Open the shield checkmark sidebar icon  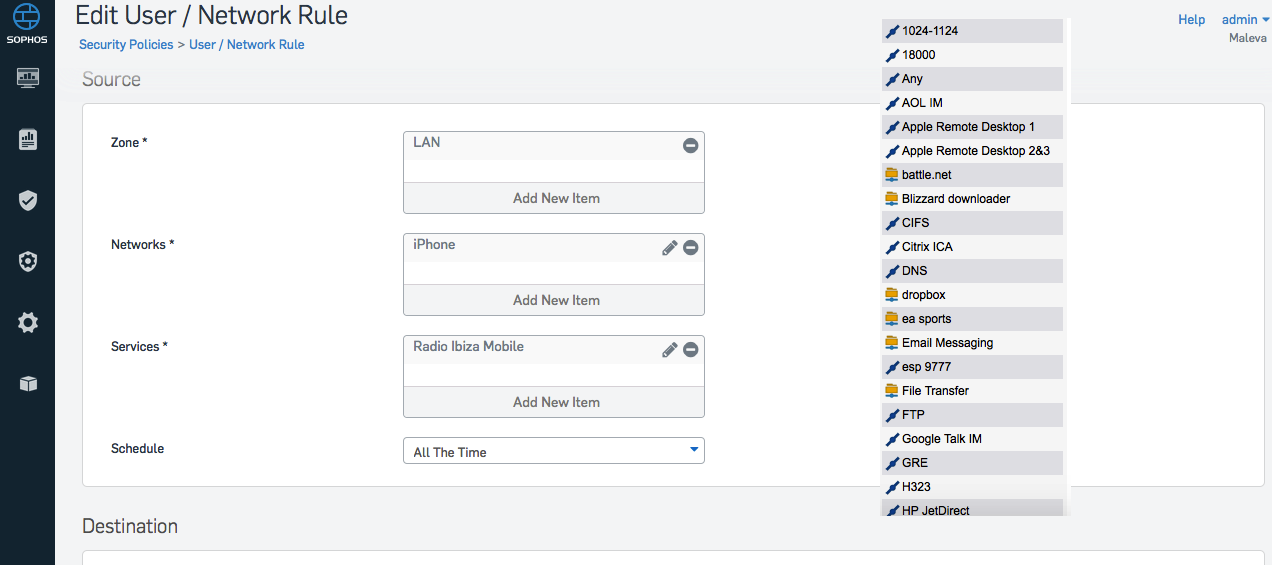(28, 201)
